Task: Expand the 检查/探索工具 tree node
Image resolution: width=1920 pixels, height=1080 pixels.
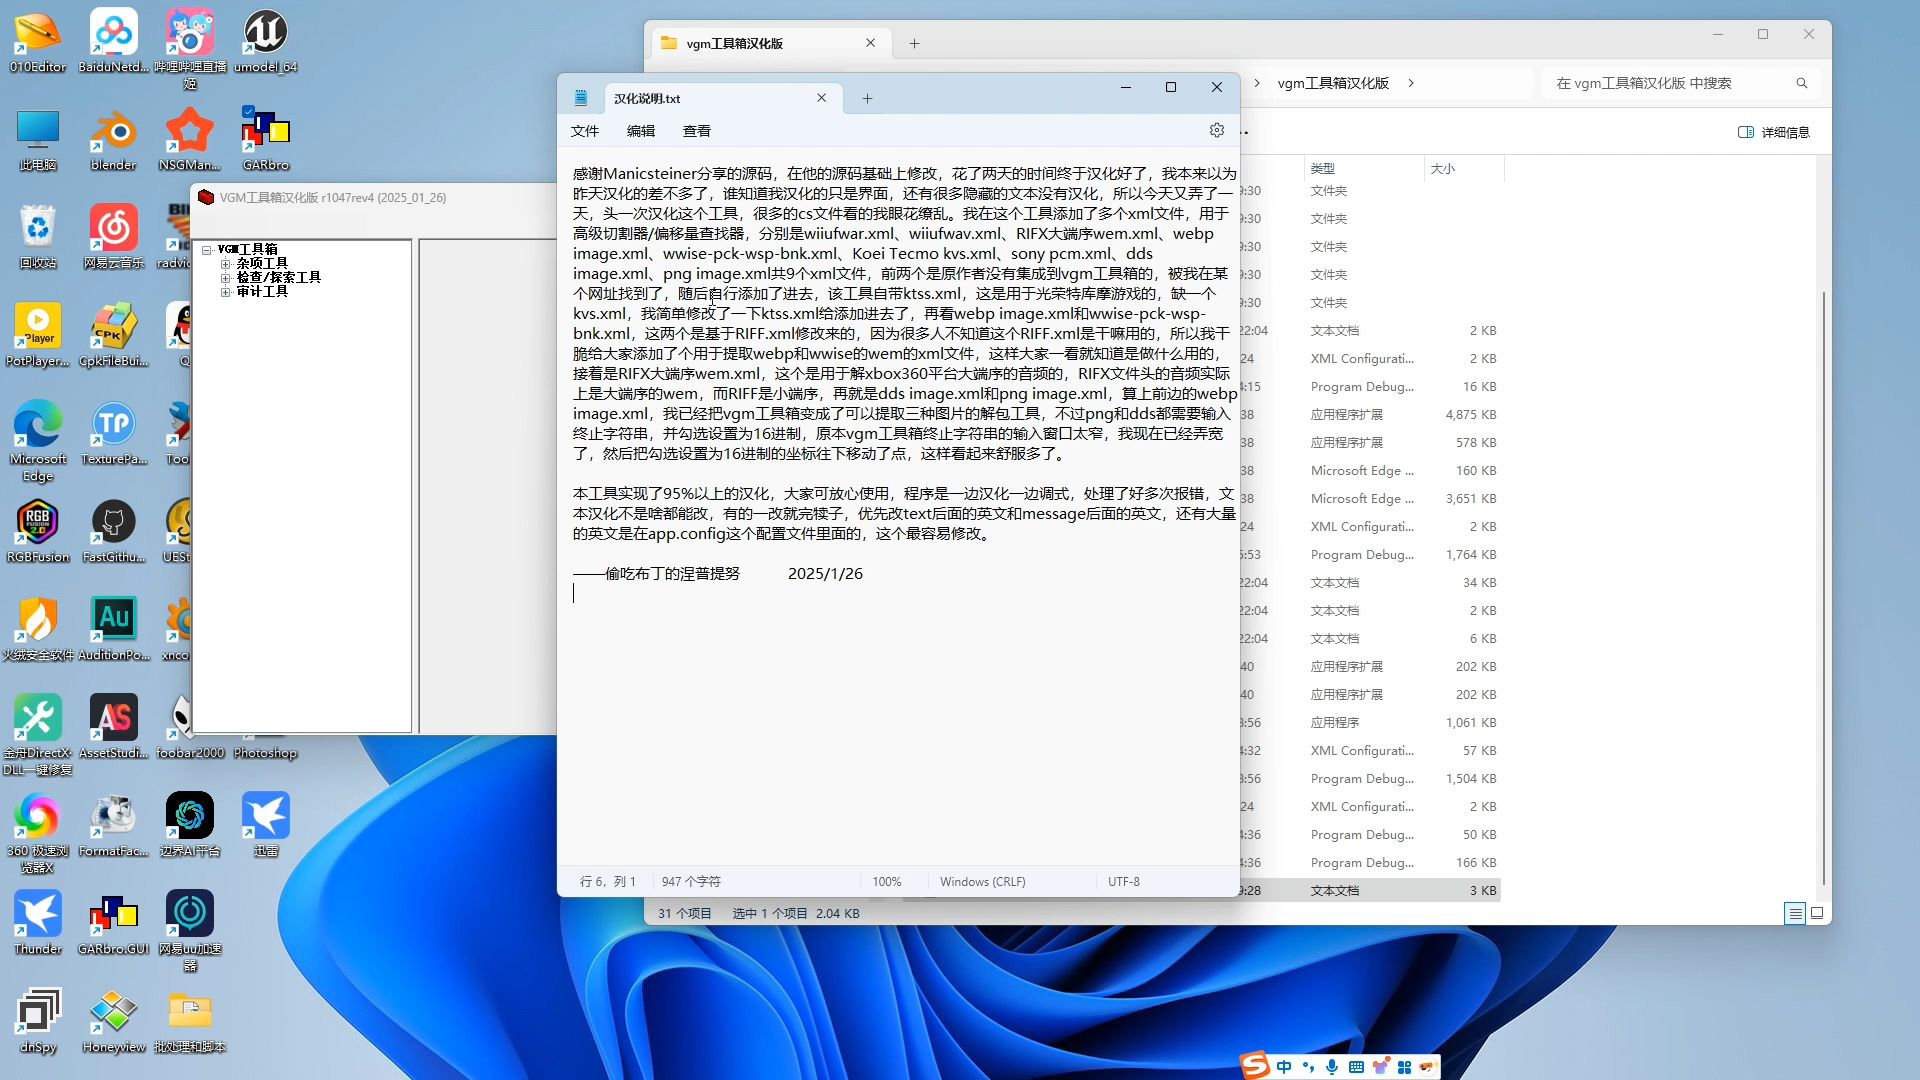Action: (226, 278)
